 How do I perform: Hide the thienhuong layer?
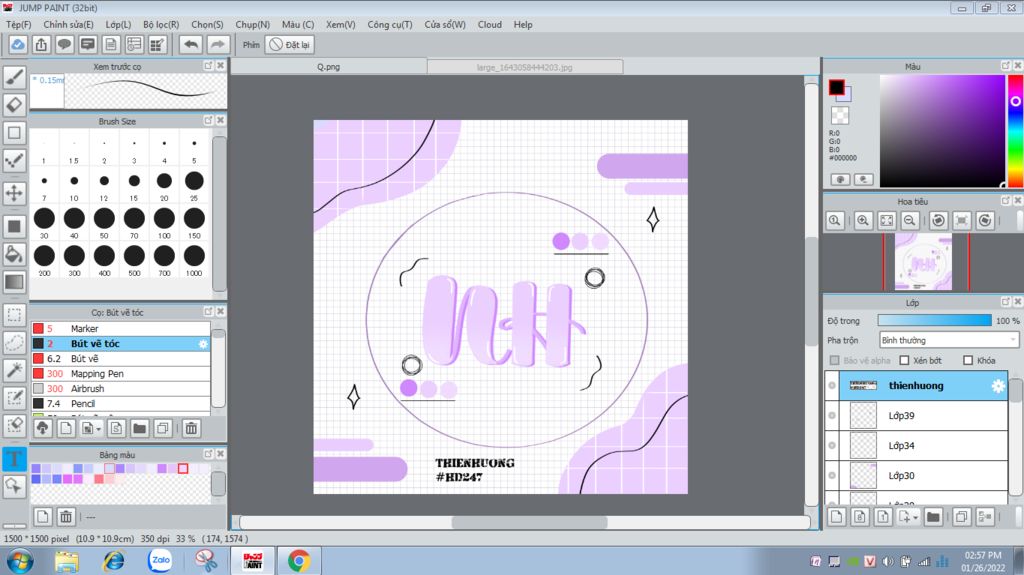tap(832, 386)
